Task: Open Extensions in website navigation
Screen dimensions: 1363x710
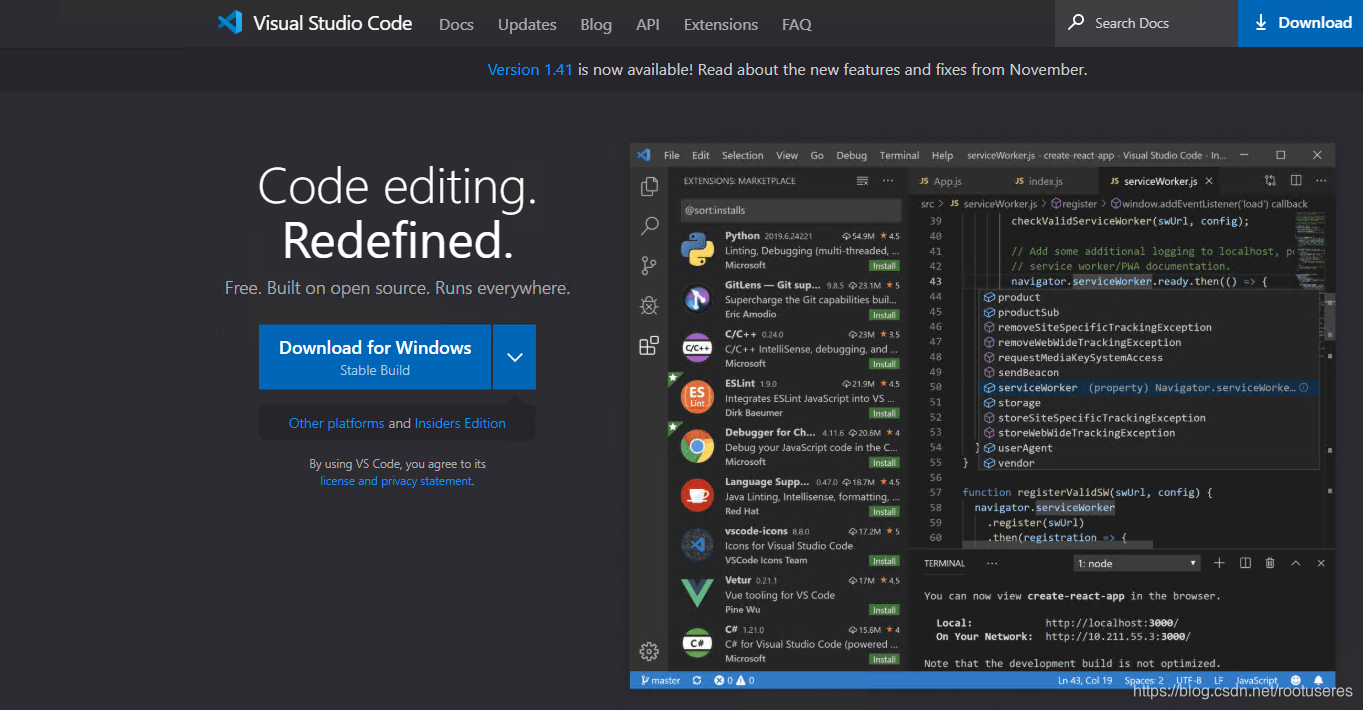Action: click(x=721, y=24)
